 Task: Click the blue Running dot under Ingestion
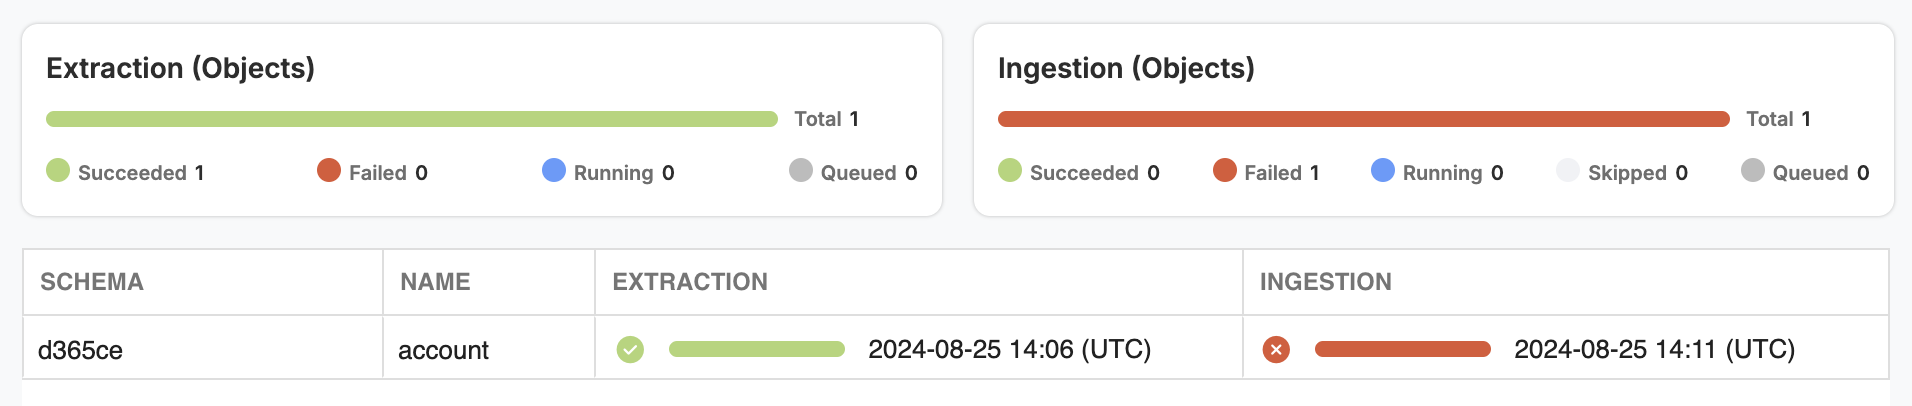[1383, 170]
